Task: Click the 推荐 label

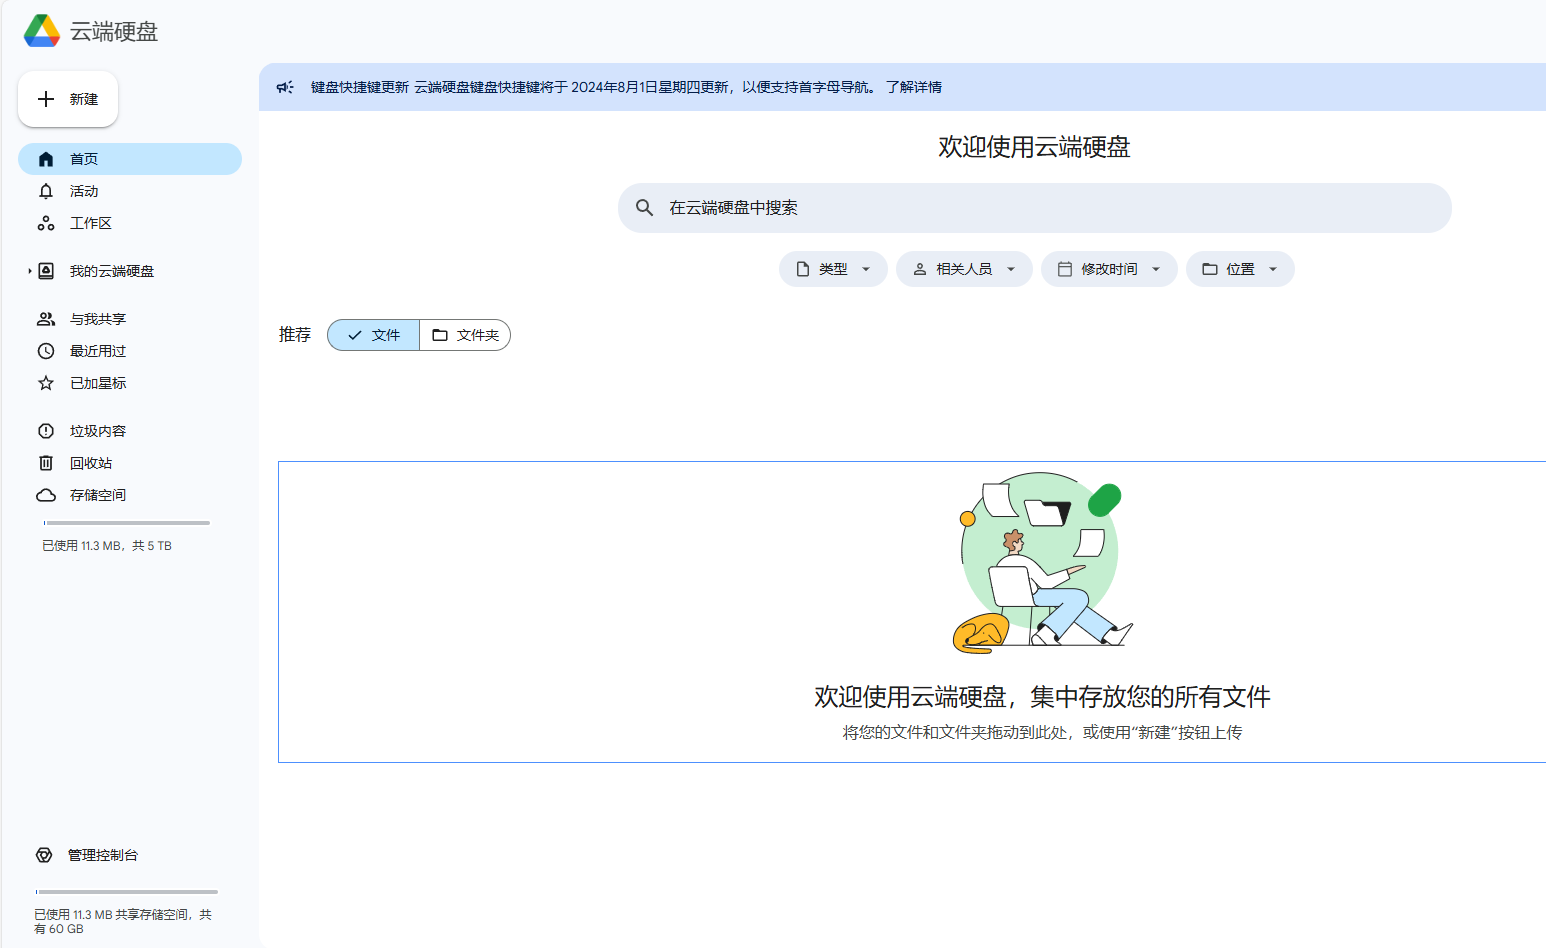Action: pos(295,335)
